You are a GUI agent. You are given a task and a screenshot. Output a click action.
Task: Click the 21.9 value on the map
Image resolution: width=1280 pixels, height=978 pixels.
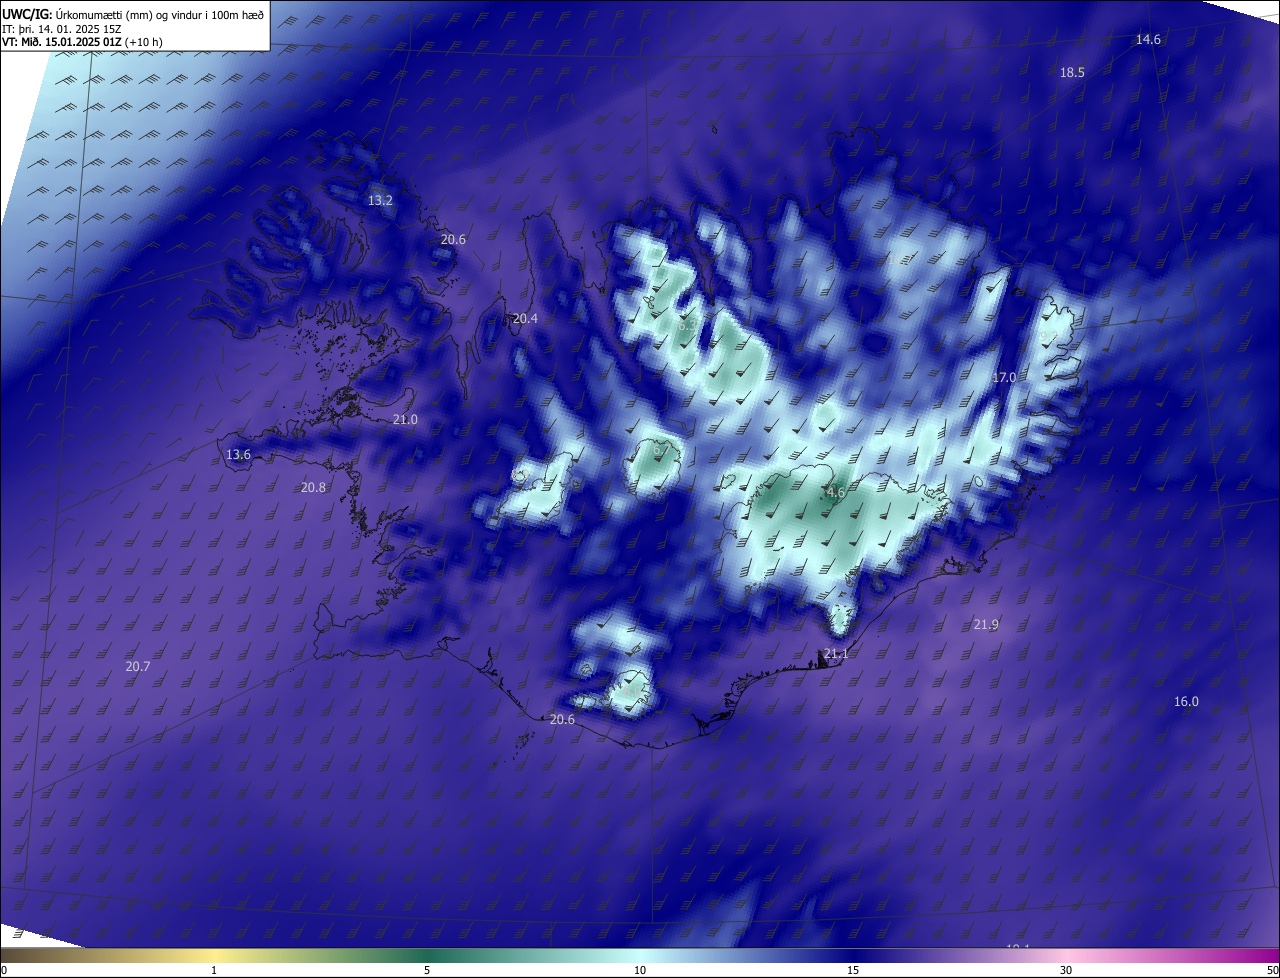point(986,625)
